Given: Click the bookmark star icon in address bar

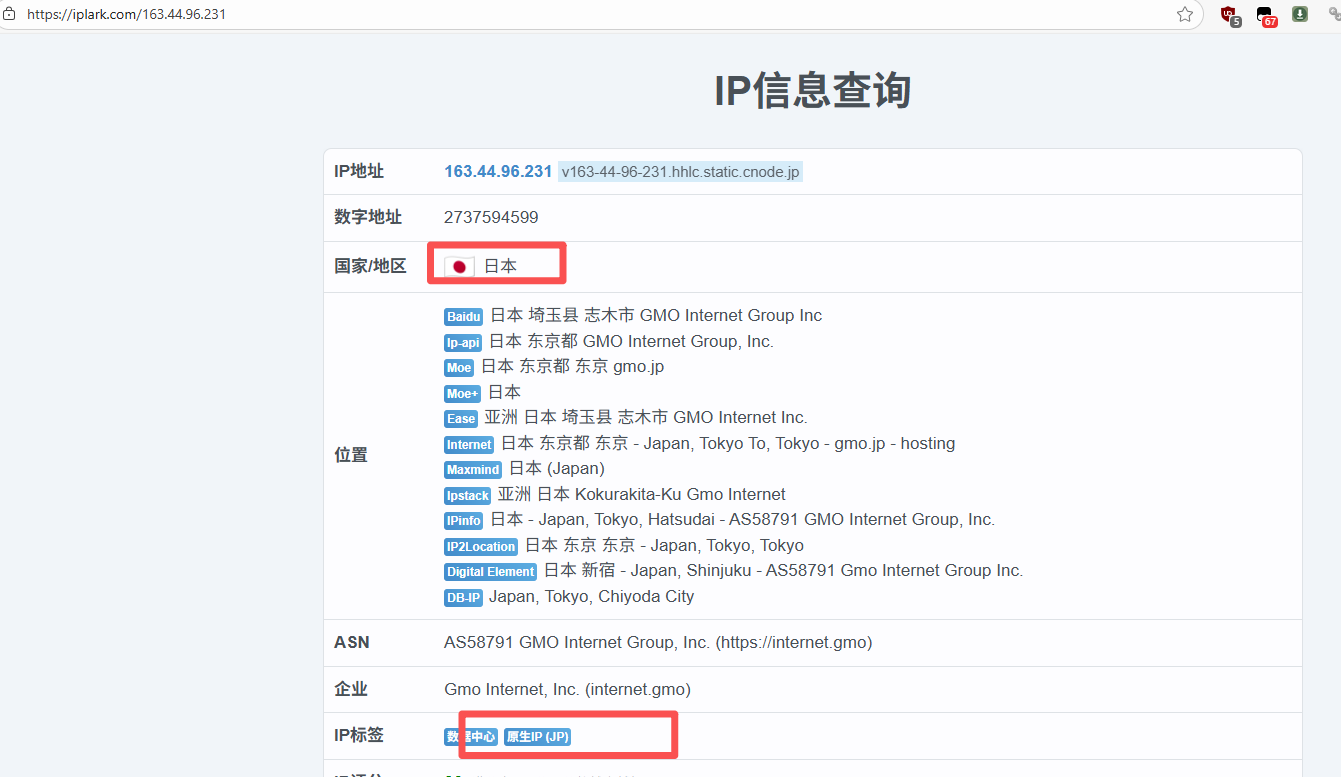Looking at the screenshot, I should pyautogui.click(x=1185, y=14).
